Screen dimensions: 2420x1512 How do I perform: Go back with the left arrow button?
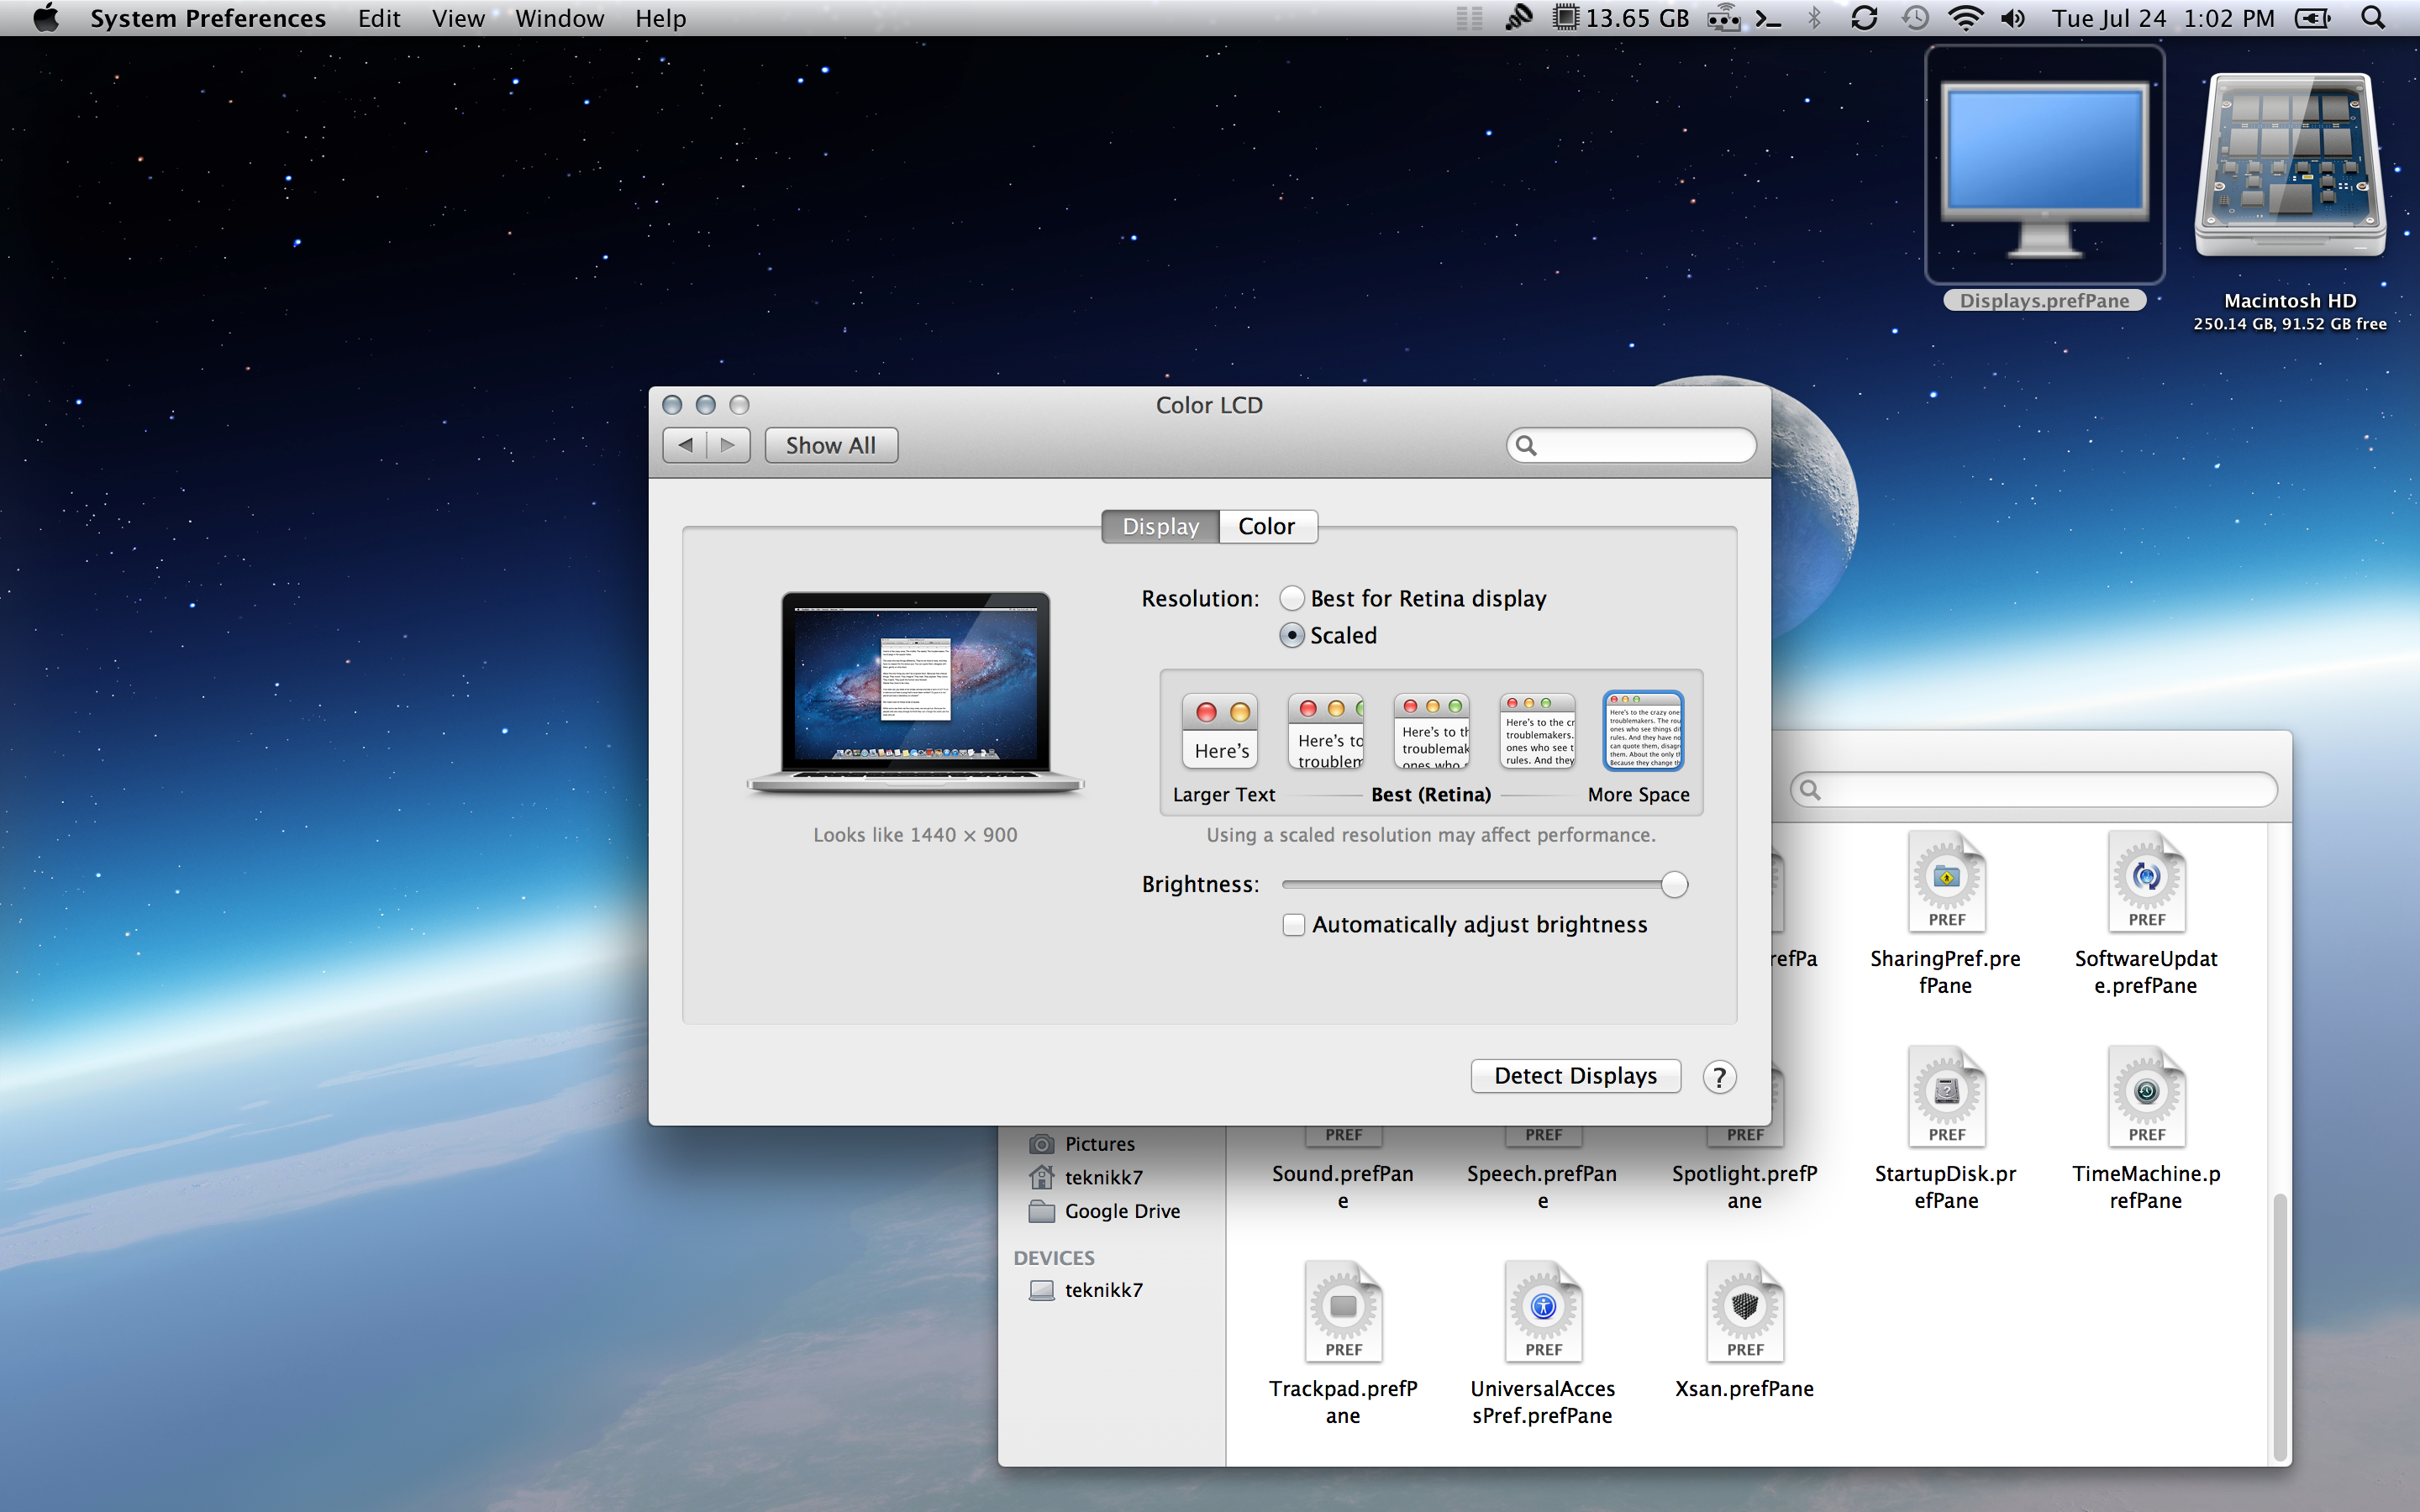685,445
